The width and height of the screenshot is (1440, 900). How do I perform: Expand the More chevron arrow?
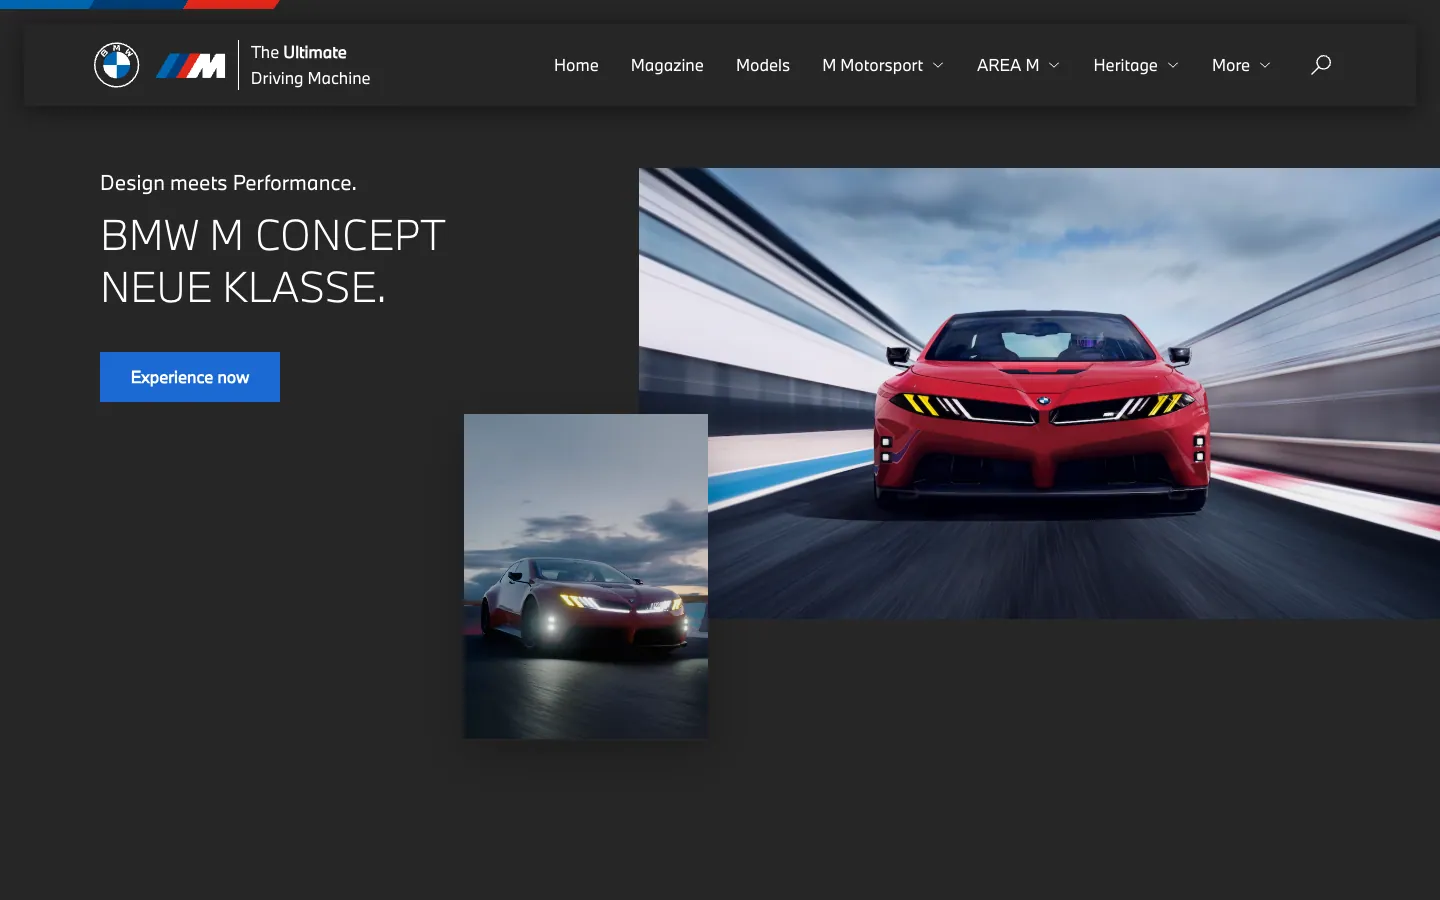(x=1265, y=65)
